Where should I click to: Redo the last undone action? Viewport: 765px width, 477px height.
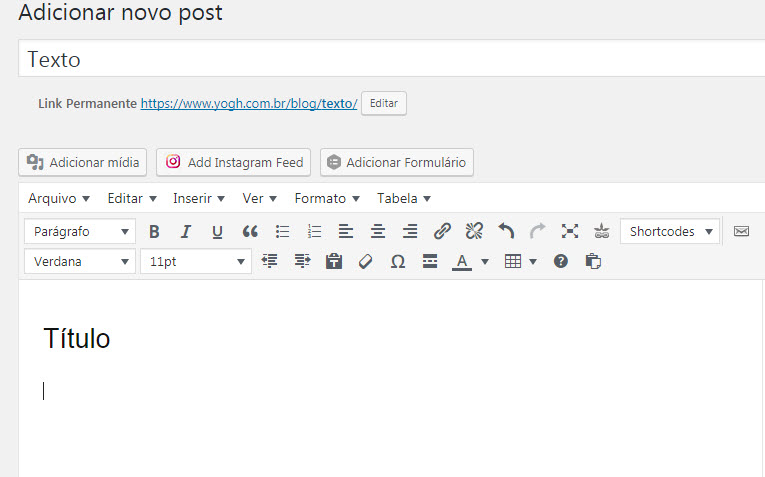(538, 231)
